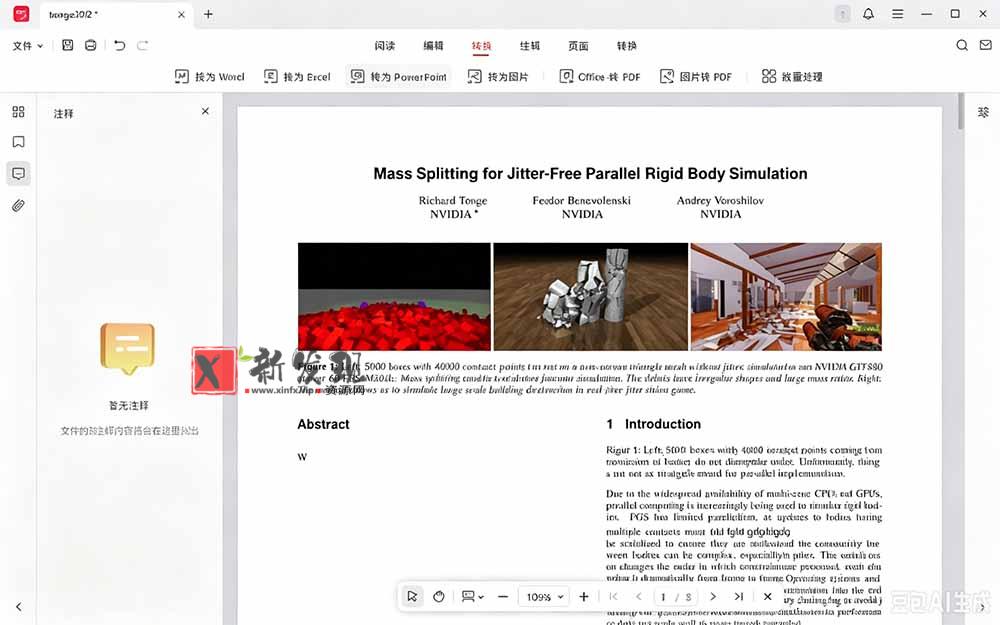Open the 文件 file dropdown menu

(x=27, y=45)
